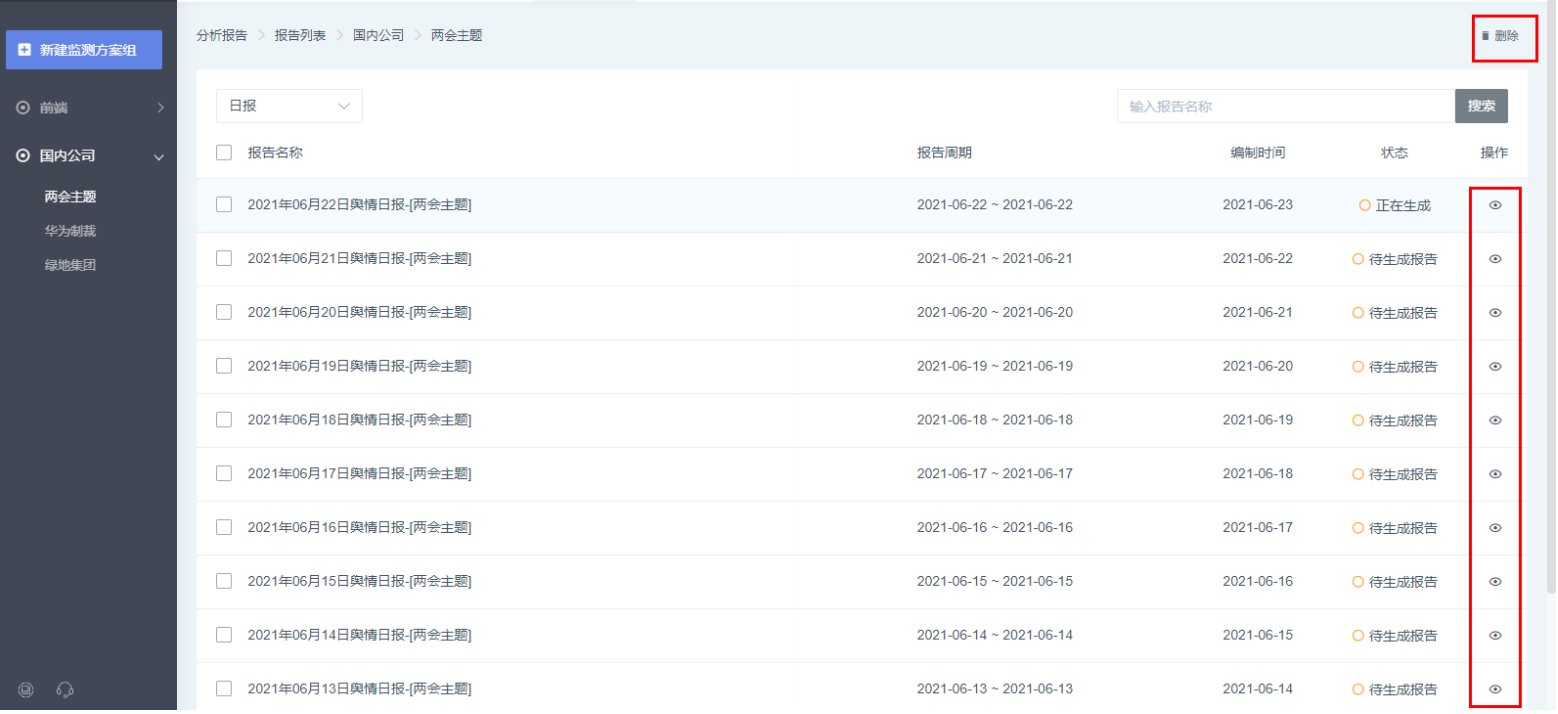
Task: View the 2021年06月13日 report via eye icon
Action: click(1495, 689)
